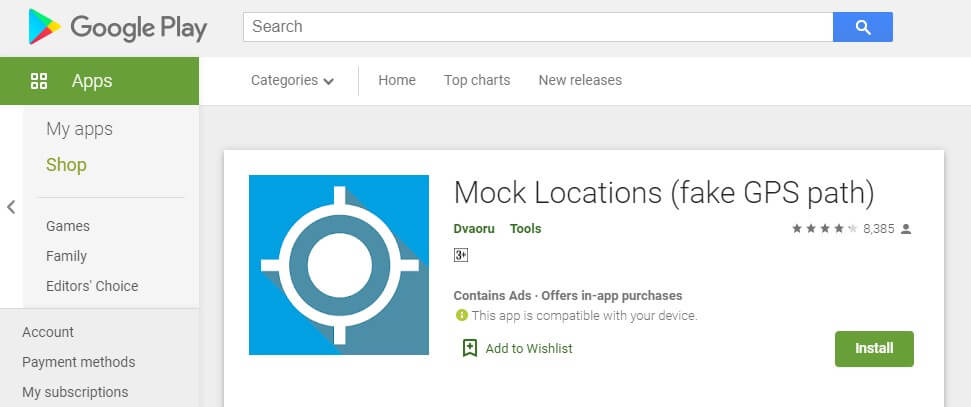Screen dimensions: 971x407
Task: Go to Family in the sidebar
Action: pyautogui.click(x=66, y=256)
